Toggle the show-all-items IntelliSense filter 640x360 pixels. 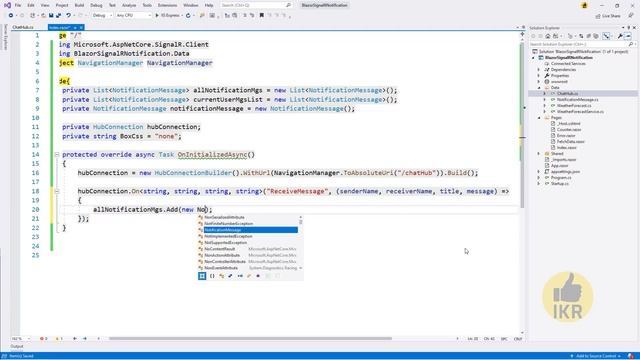click(x=202, y=276)
